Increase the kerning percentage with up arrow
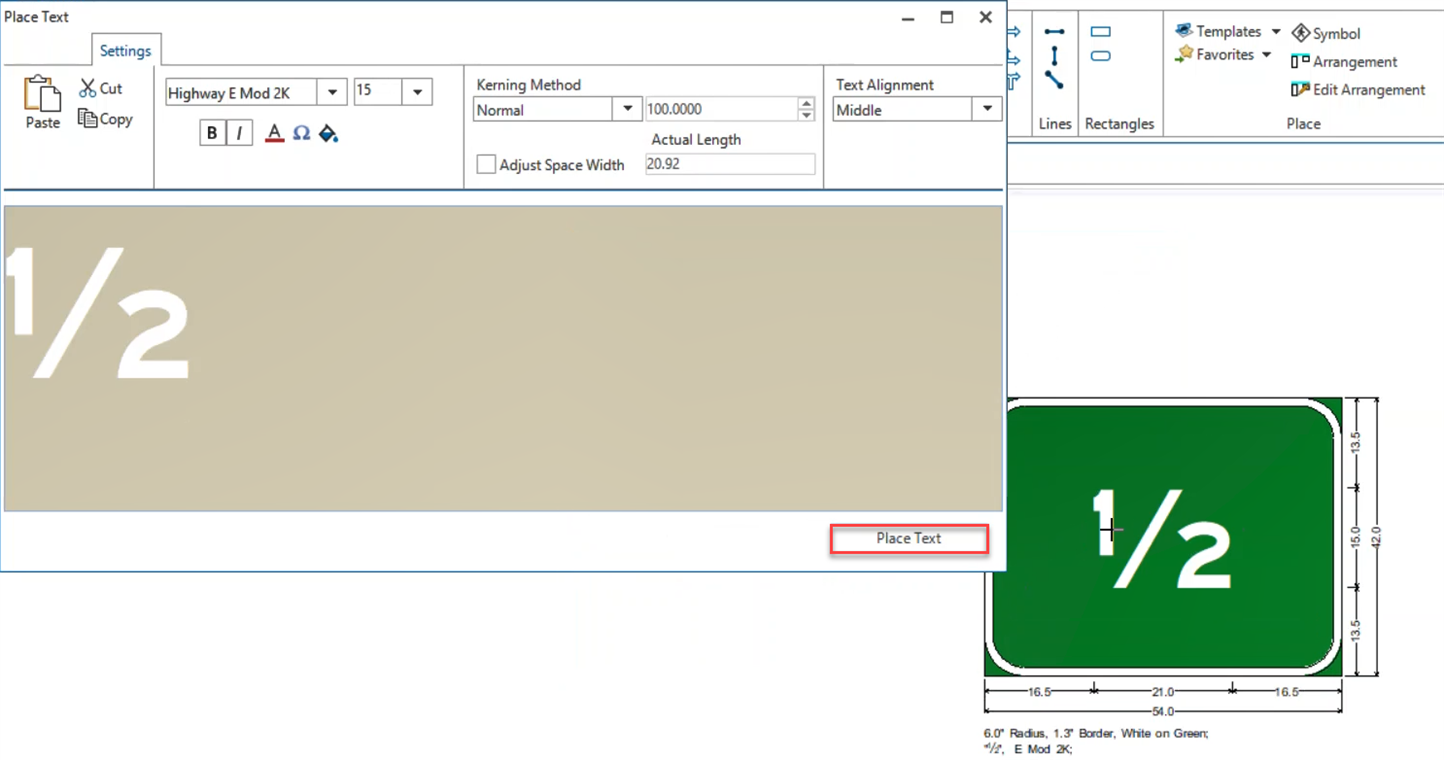The width and height of the screenshot is (1444, 760). 806,104
